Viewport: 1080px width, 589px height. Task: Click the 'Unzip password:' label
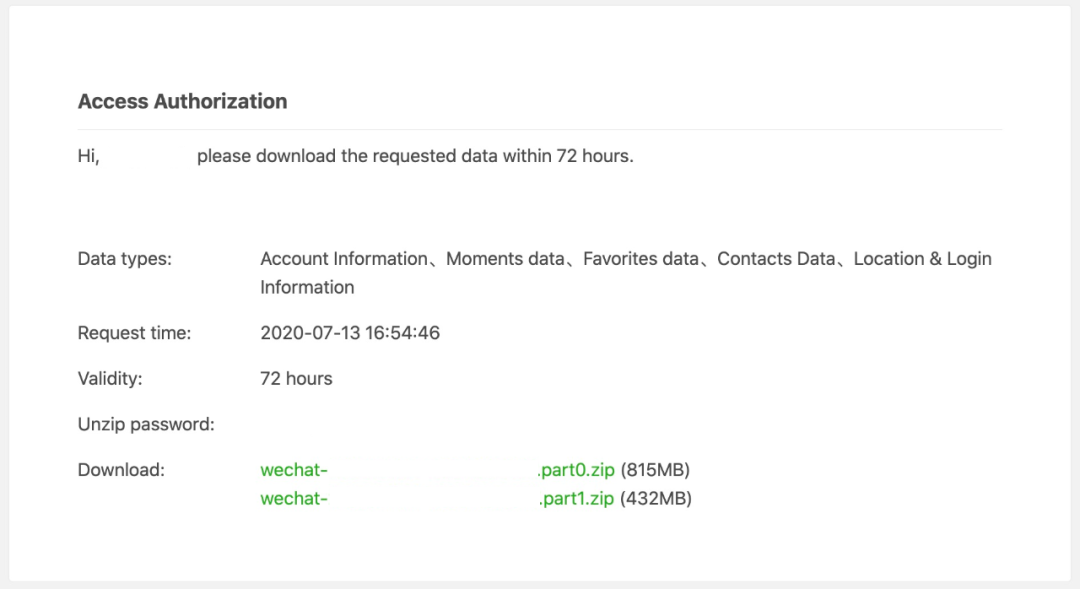tap(146, 424)
